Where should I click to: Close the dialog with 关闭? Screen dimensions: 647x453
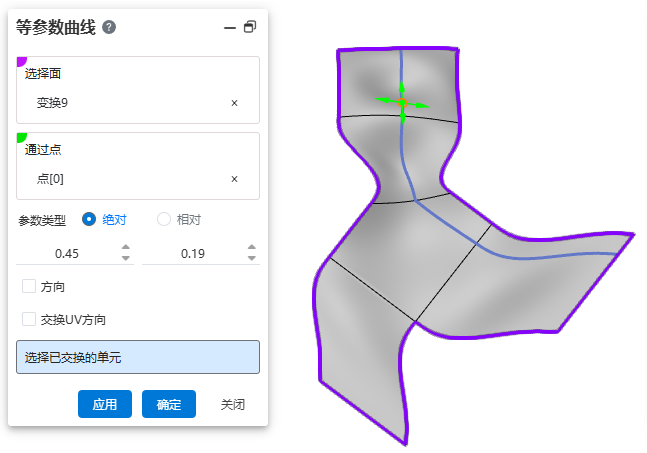pos(233,404)
